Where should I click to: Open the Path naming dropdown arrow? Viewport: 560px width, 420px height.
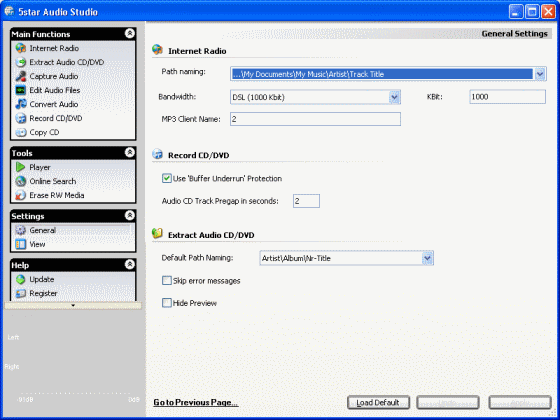pos(540,74)
